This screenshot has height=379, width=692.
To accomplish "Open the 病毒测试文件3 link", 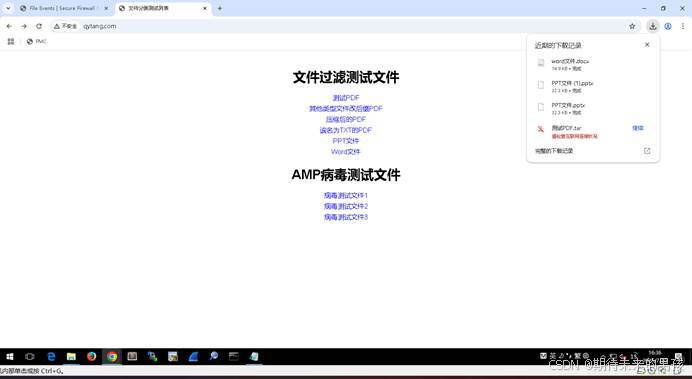I will (346, 217).
